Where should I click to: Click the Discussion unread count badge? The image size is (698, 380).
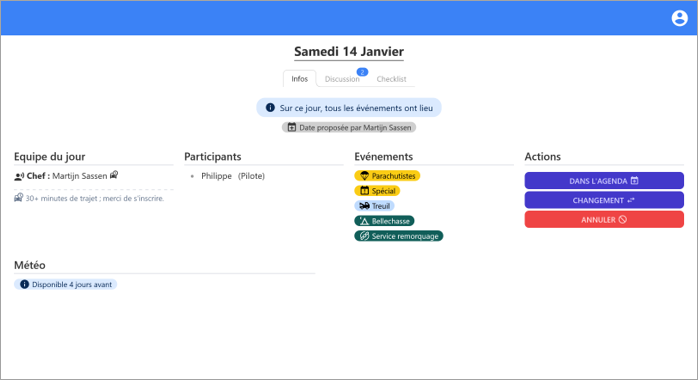click(x=362, y=72)
